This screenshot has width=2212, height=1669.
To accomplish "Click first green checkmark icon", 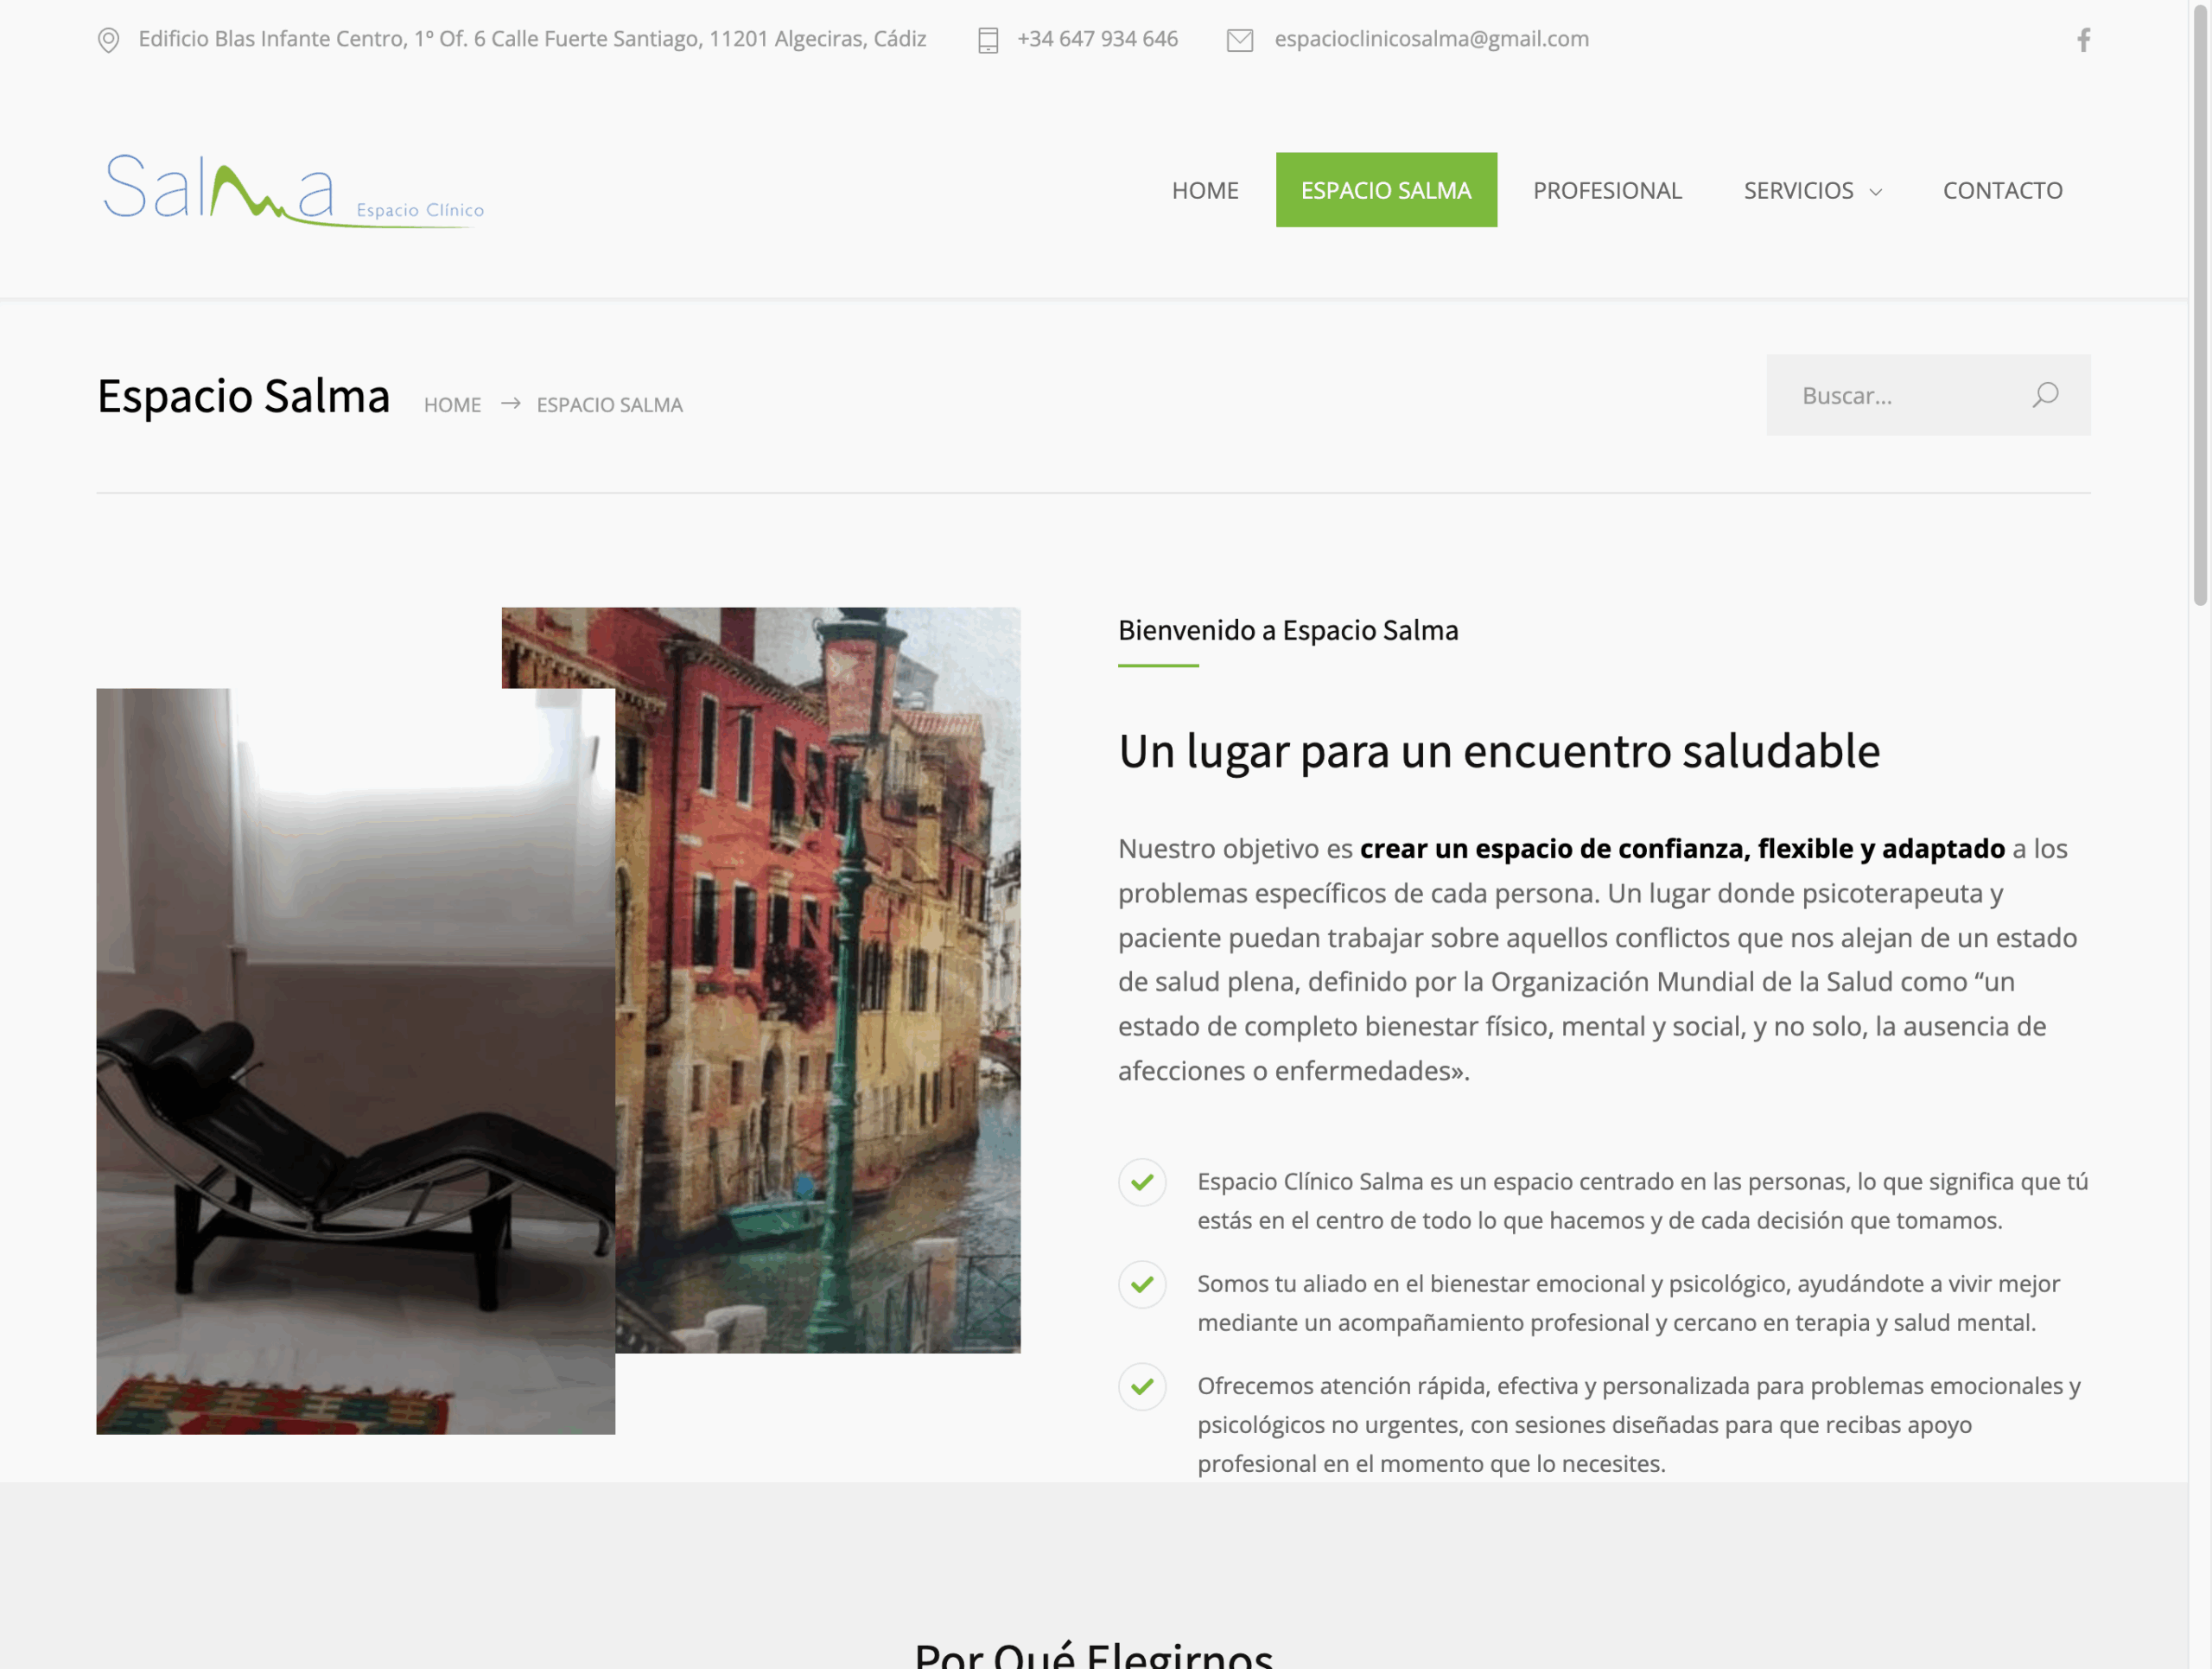I will [x=1142, y=1182].
